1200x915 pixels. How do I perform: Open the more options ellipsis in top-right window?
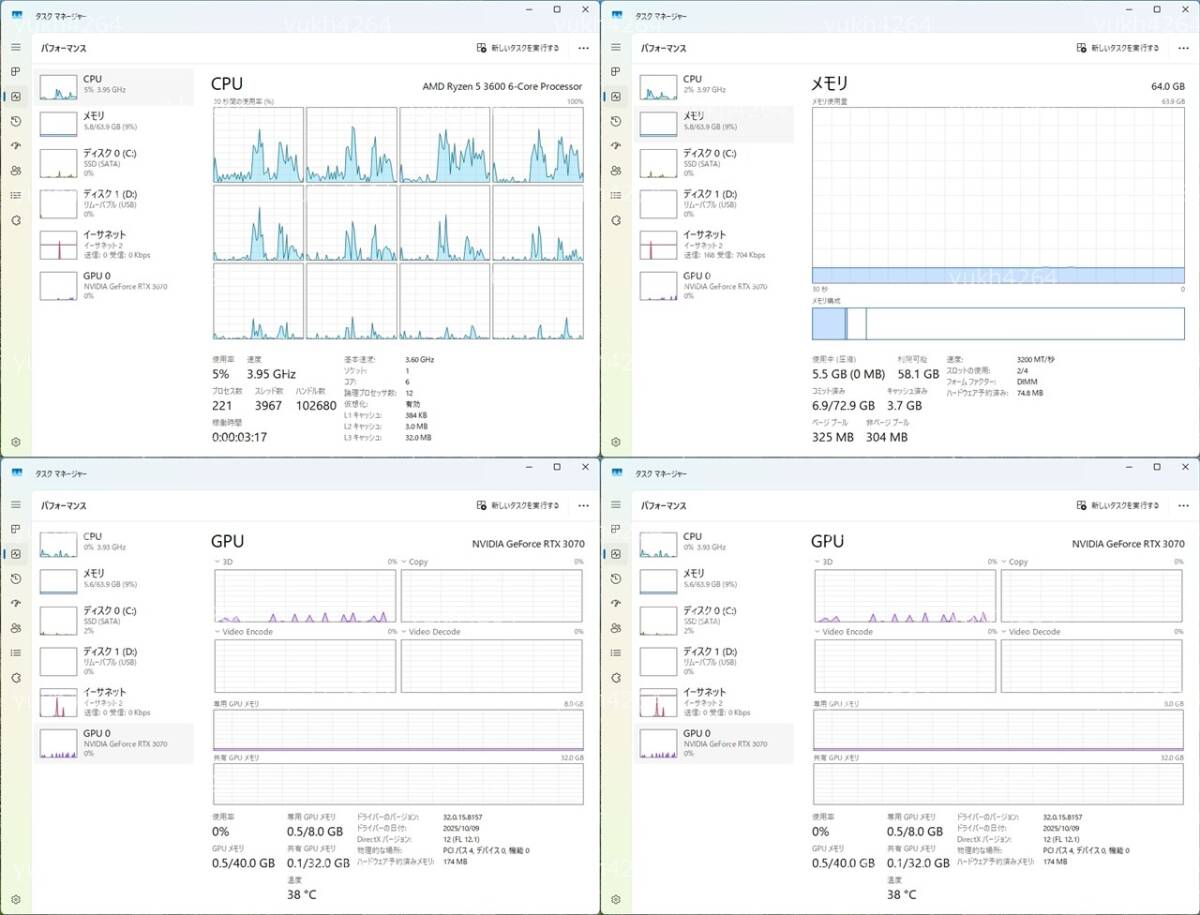coord(1183,47)
